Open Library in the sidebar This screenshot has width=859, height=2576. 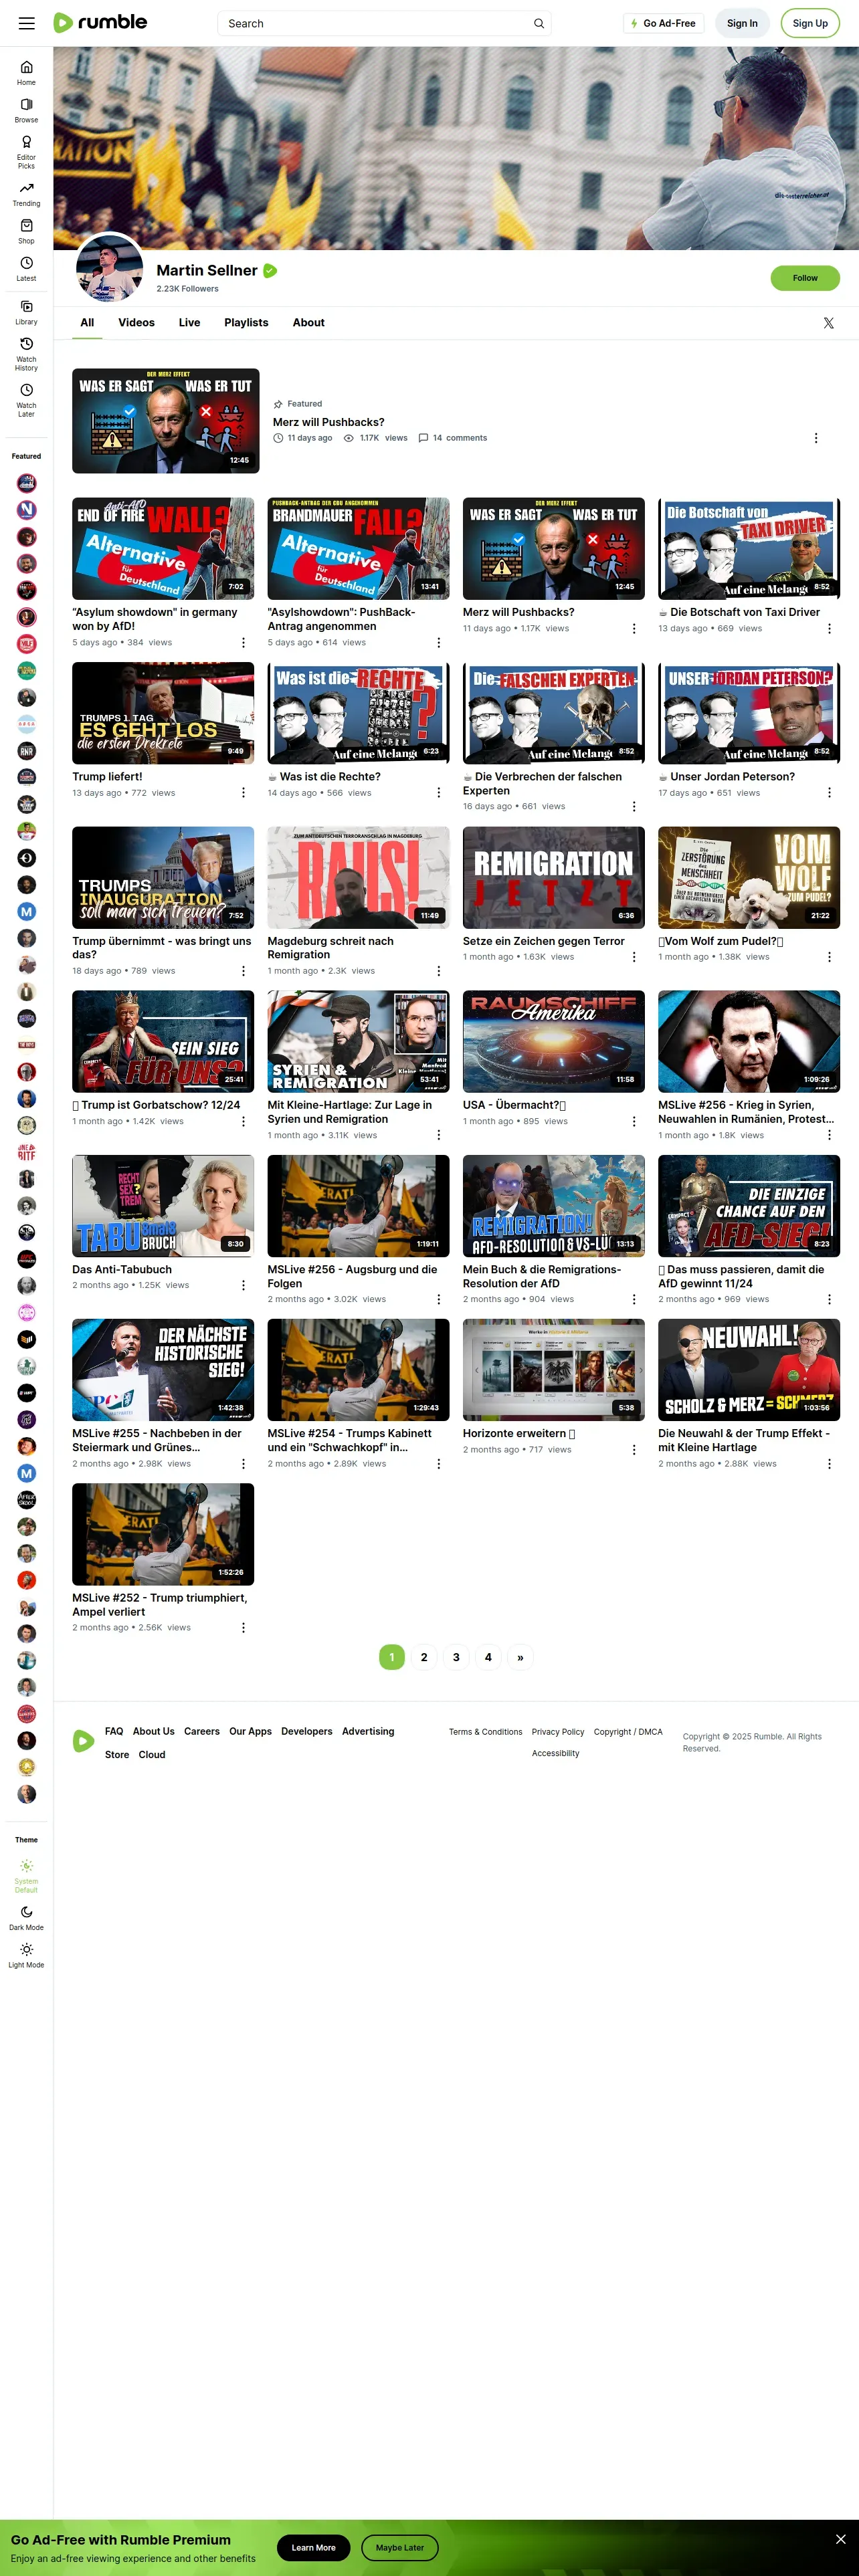click(26, 312)
